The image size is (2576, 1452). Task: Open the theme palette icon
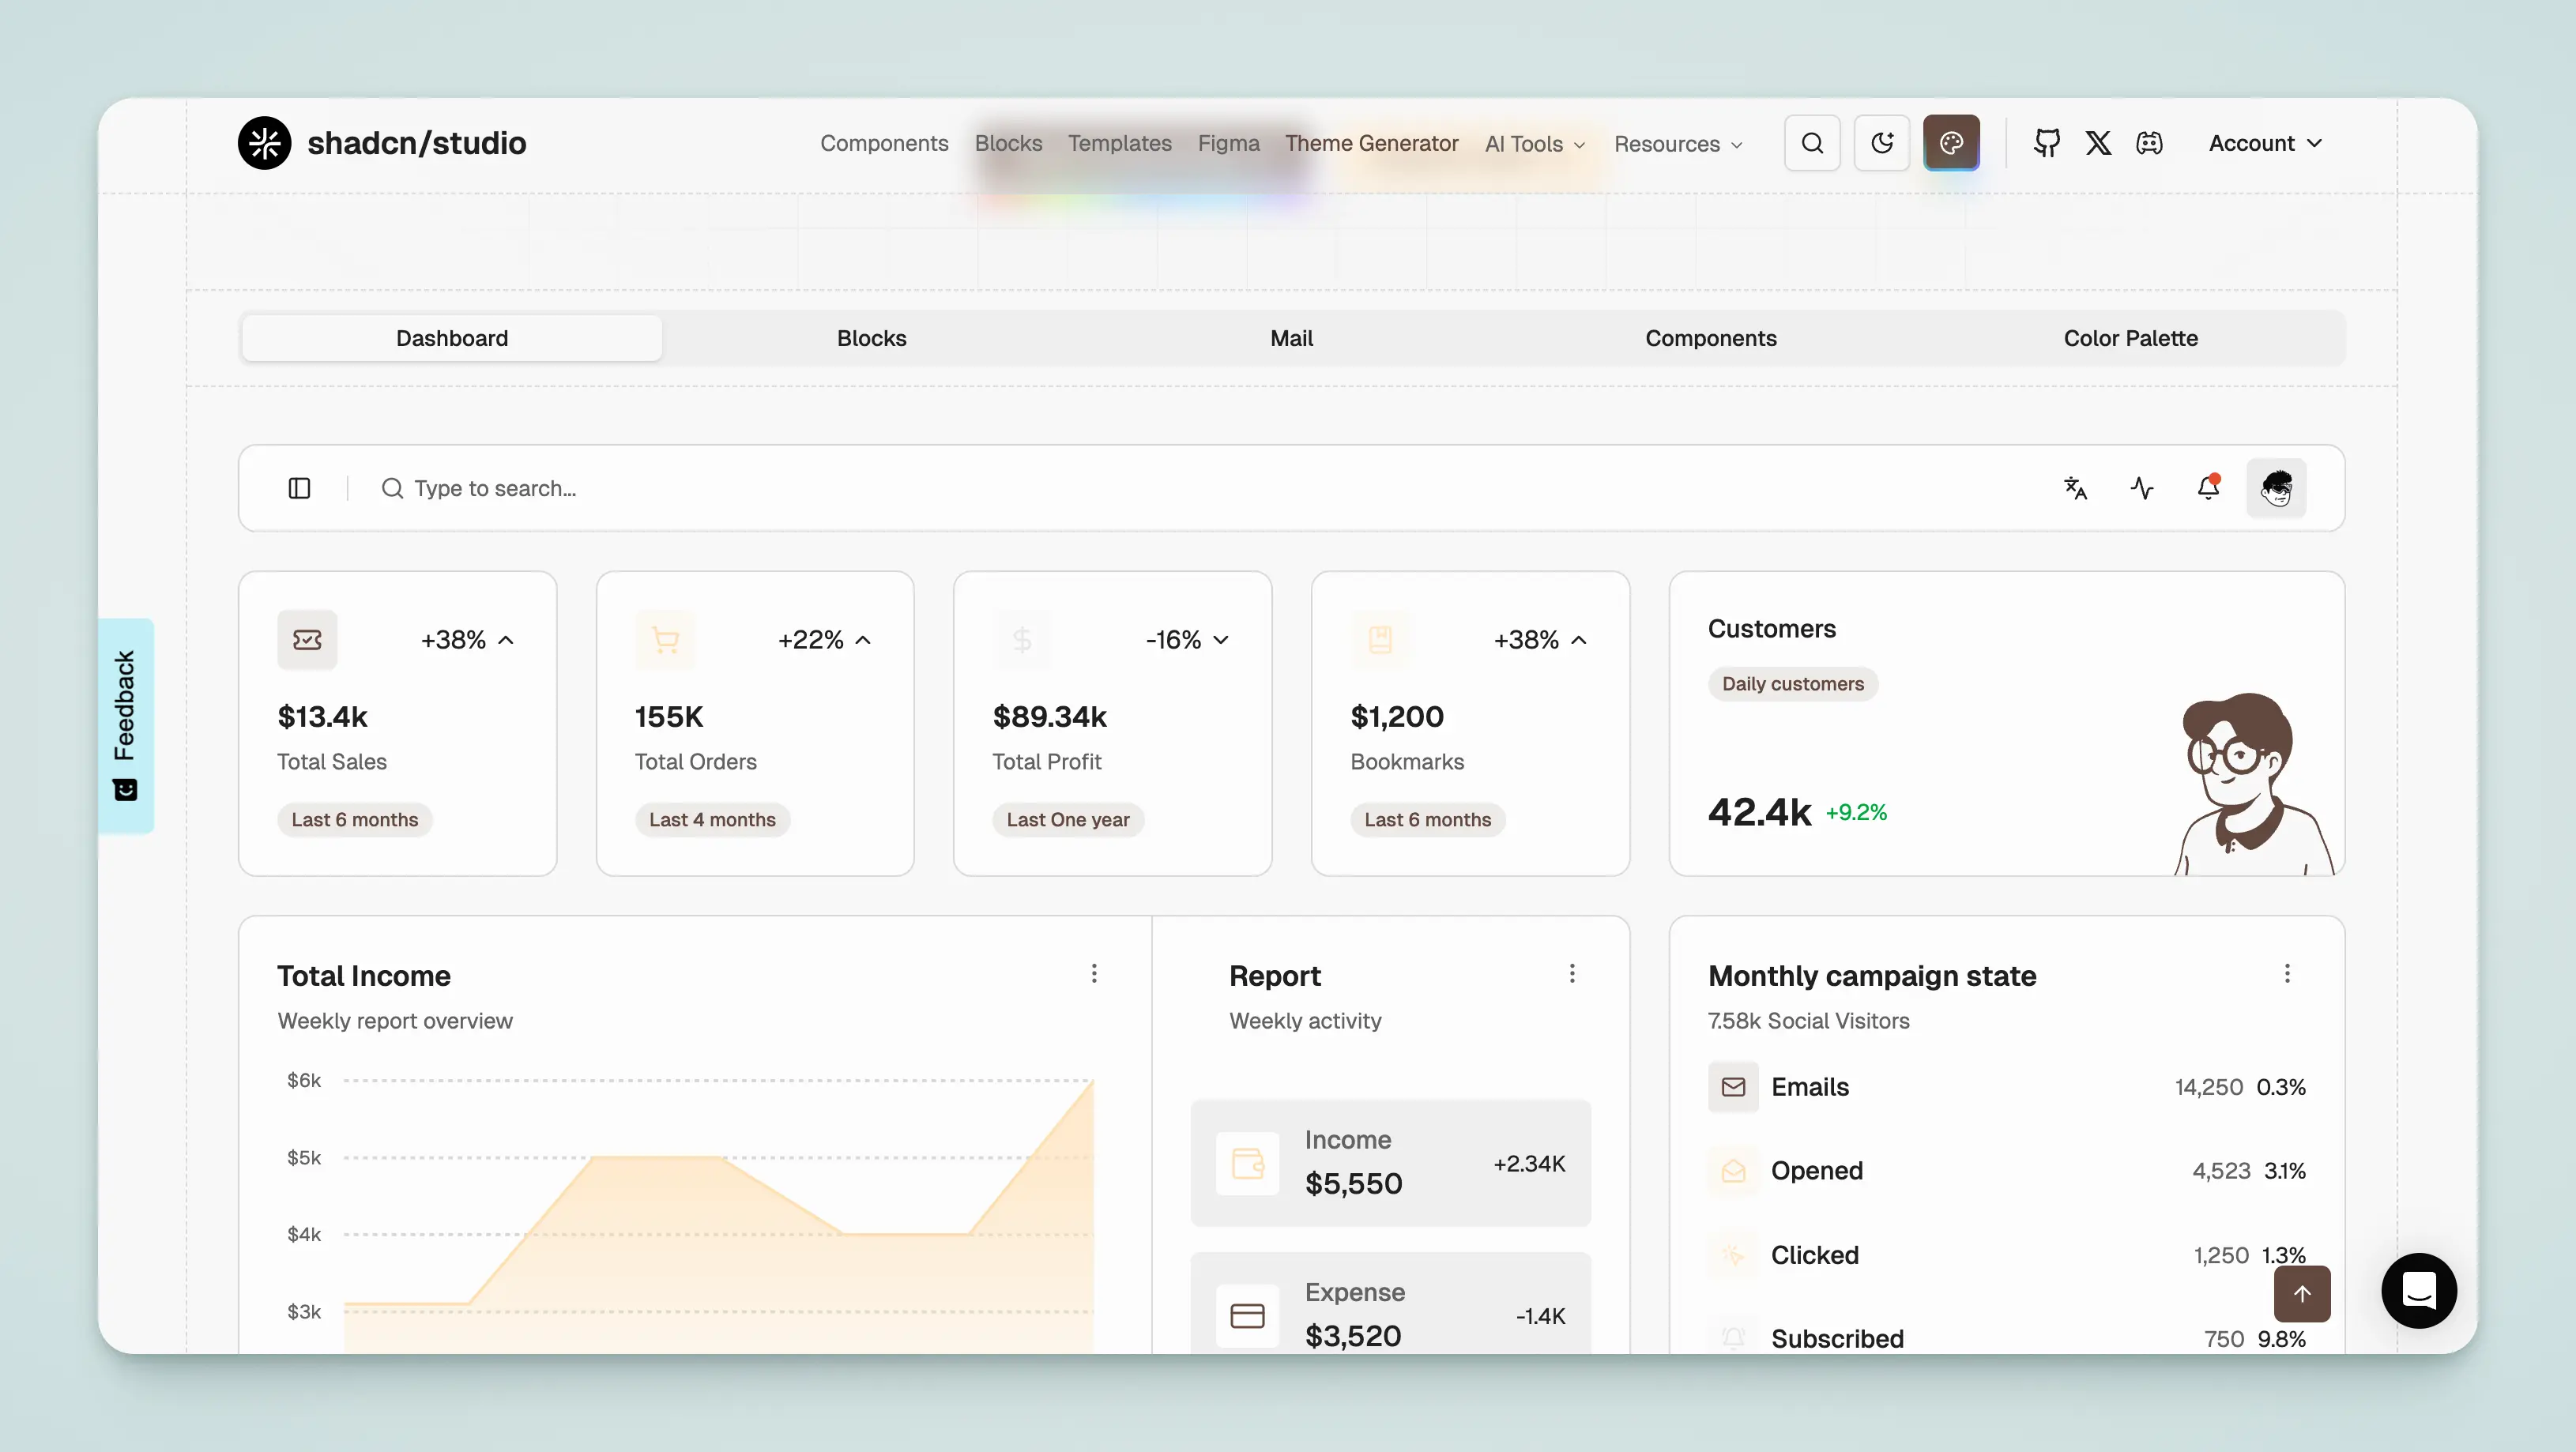pos(1951,143)
